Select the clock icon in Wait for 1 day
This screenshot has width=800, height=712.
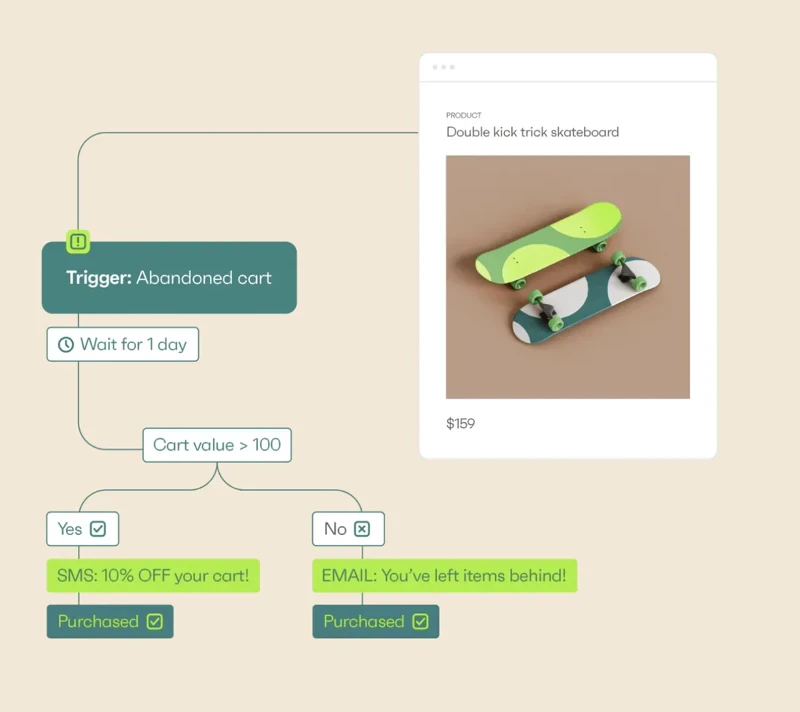click(x=64, y=344)
